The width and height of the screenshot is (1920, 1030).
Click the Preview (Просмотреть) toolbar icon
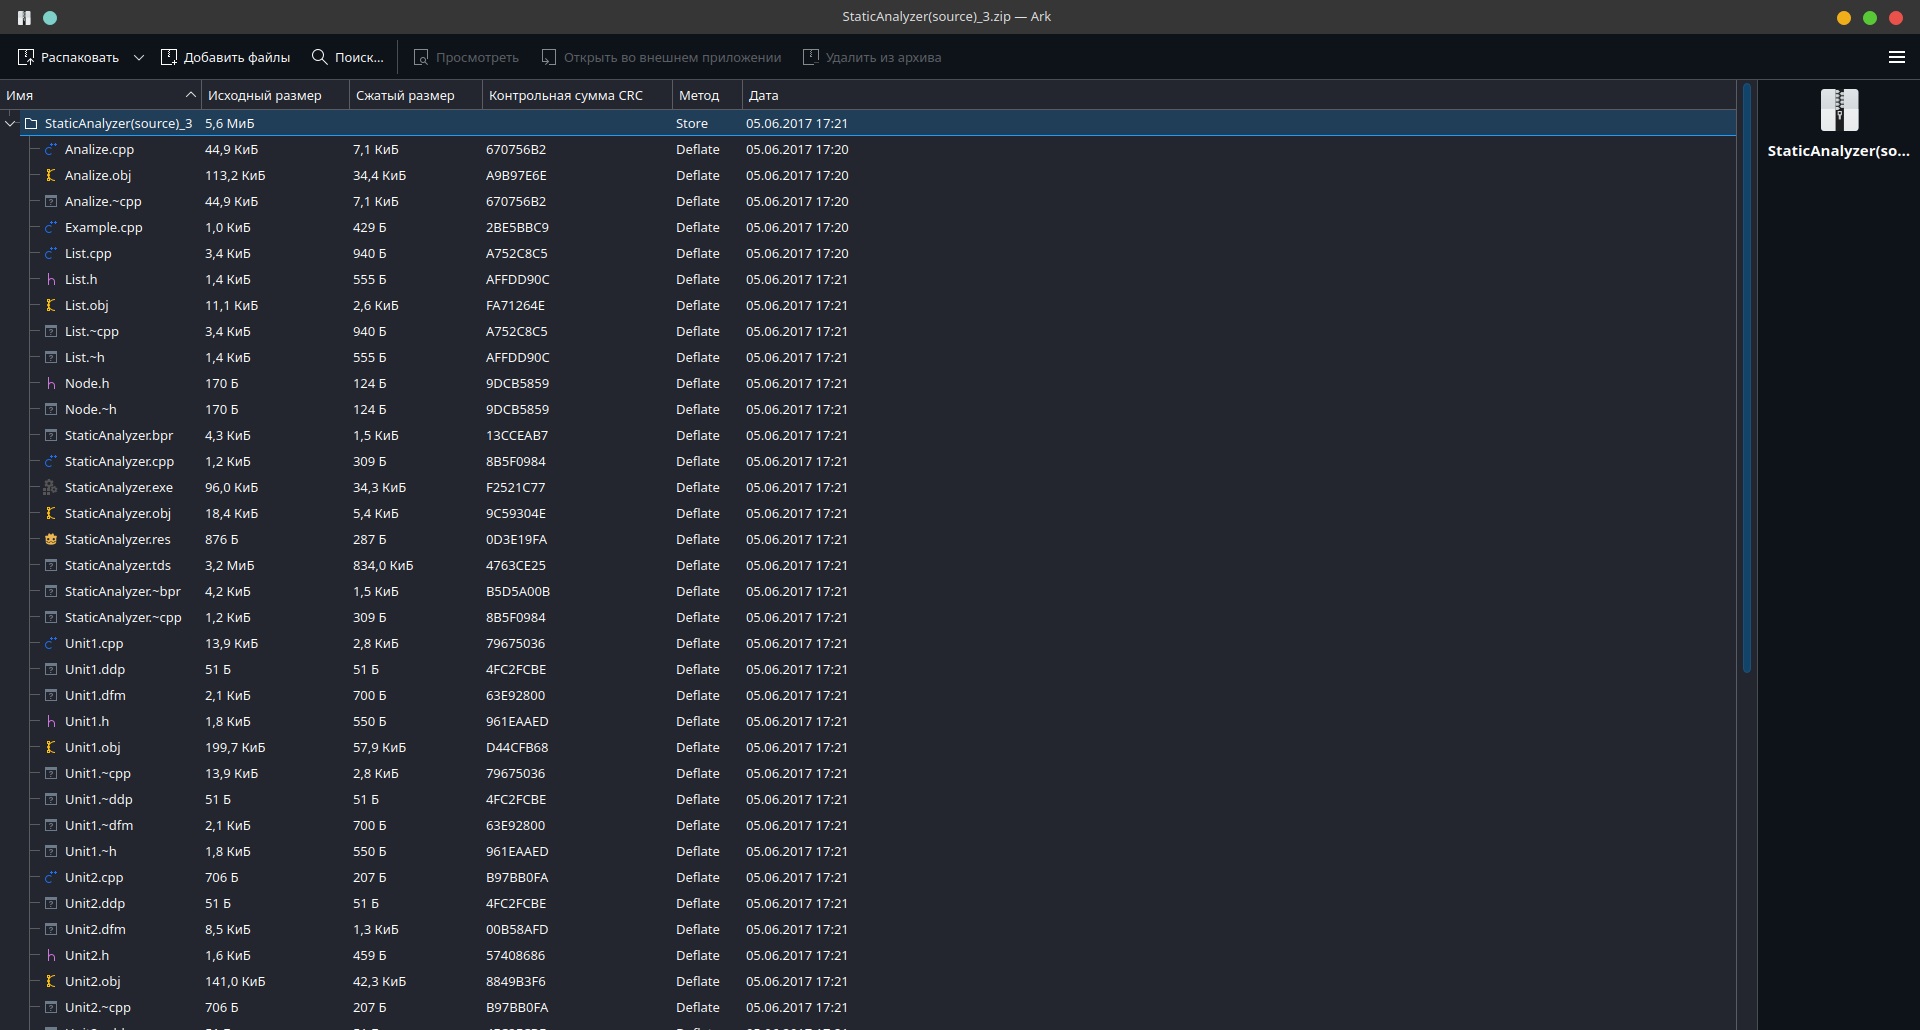421,57
